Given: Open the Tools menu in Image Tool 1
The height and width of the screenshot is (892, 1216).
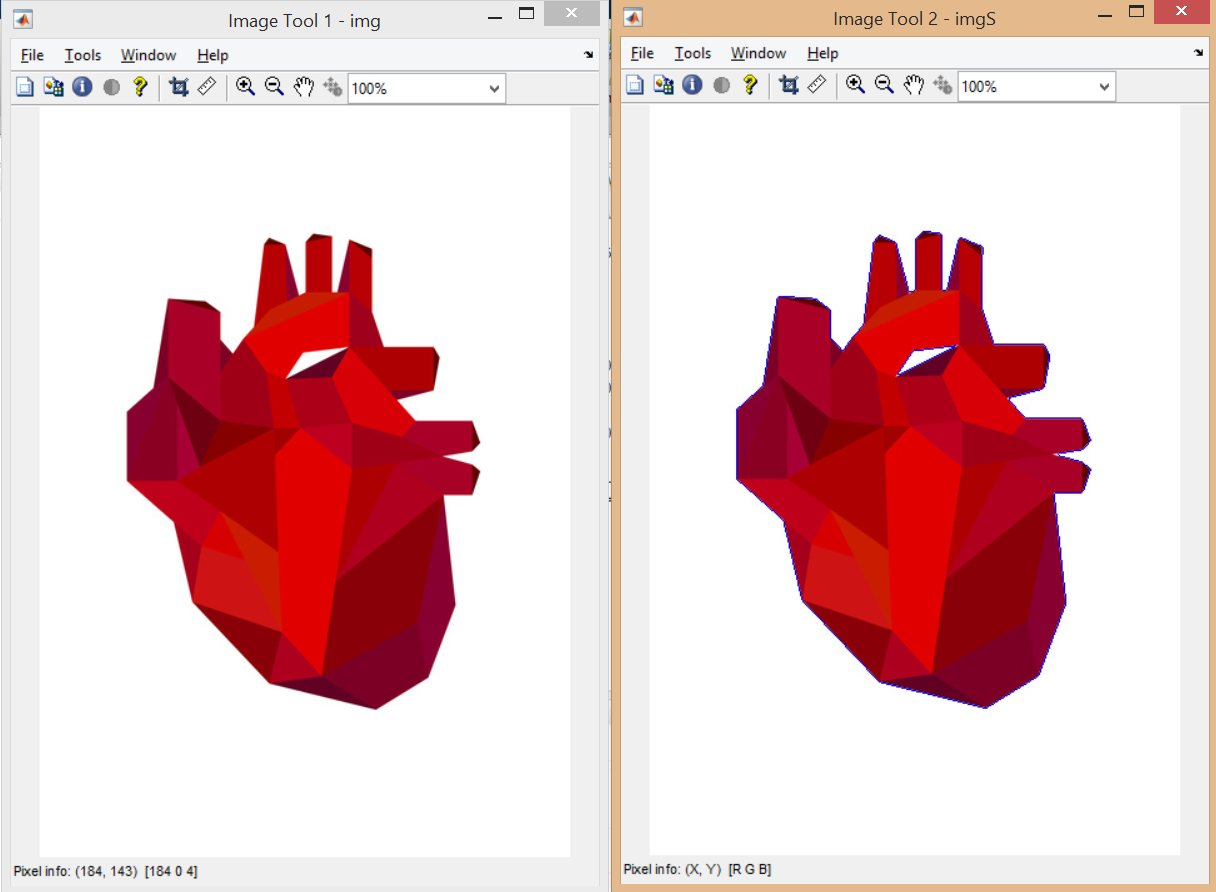Looking at the screenshot, I should (83, 55).
